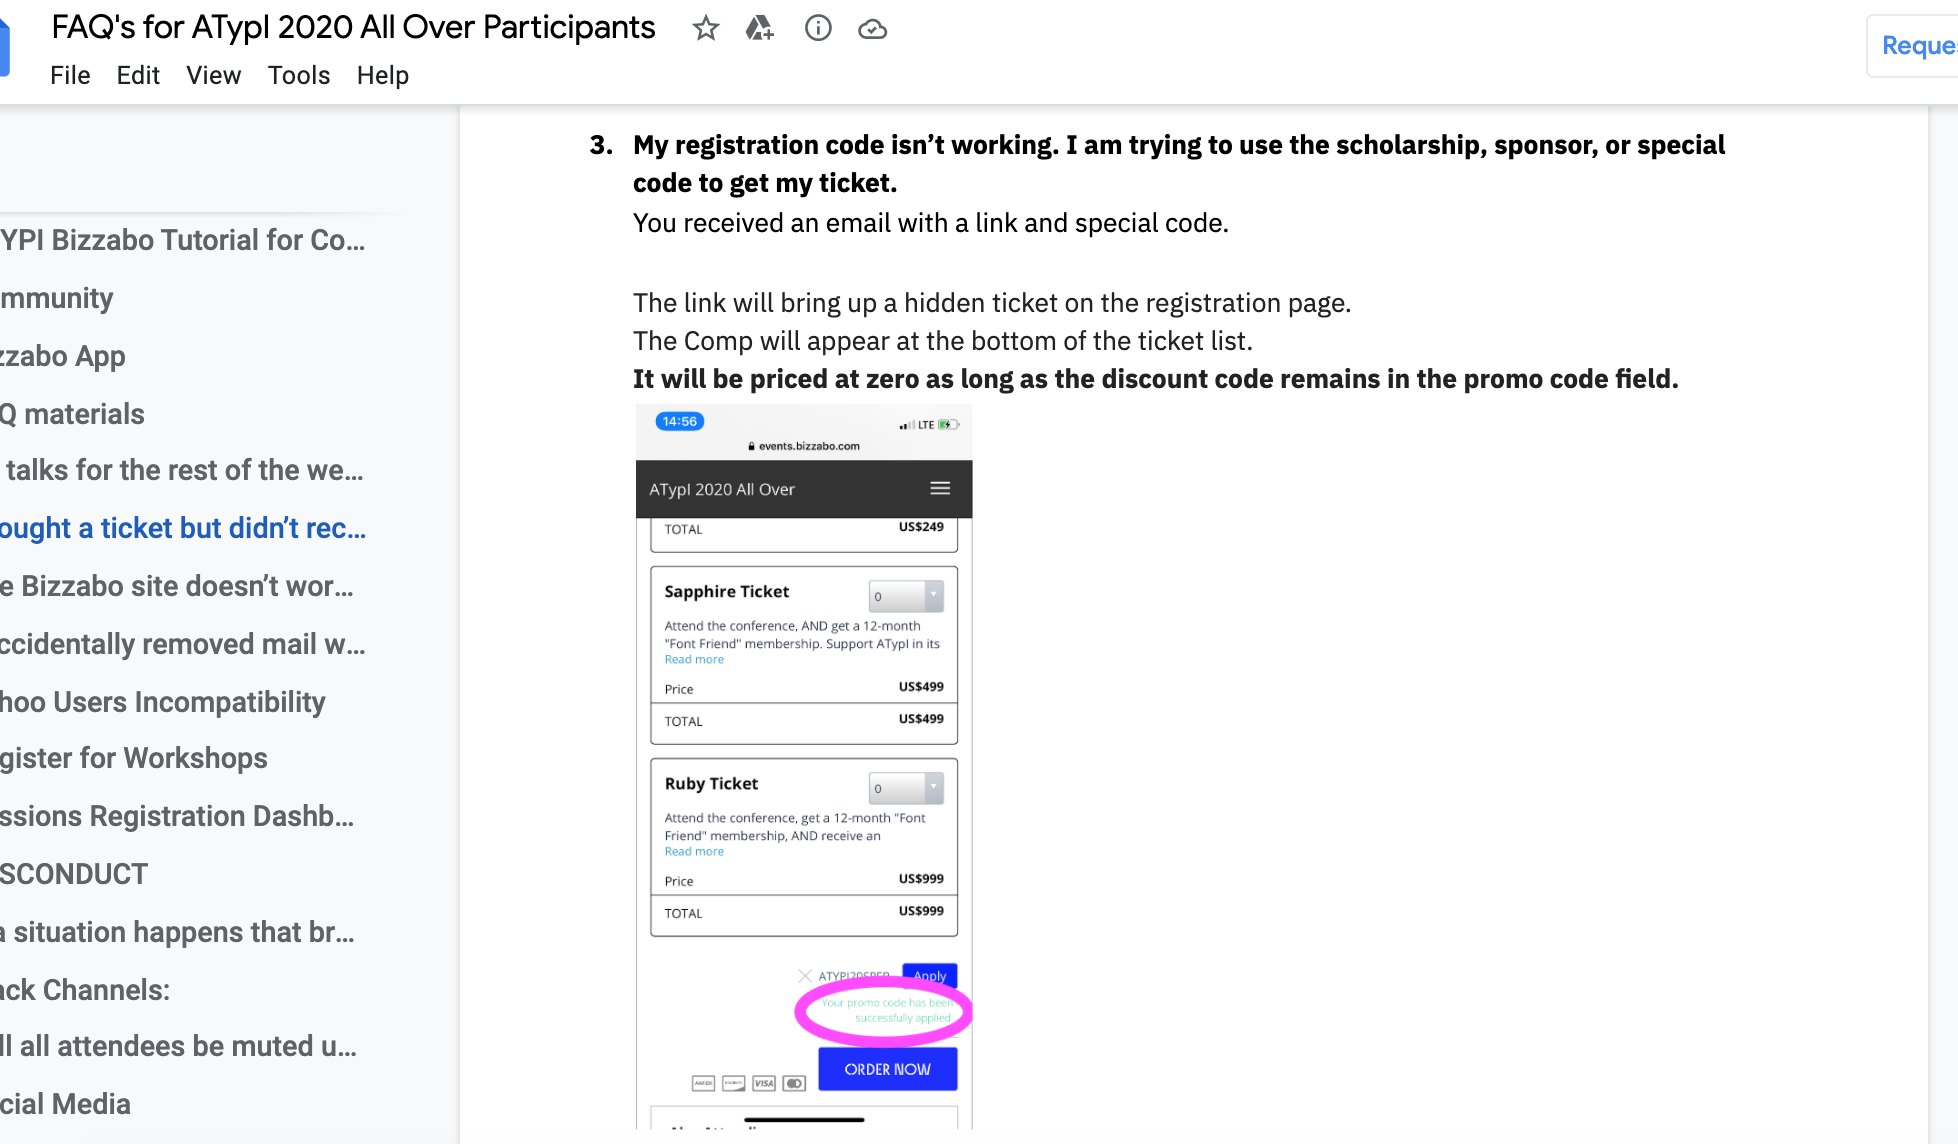
Task: Click the X beside the promo code
Action: point(805,975)
